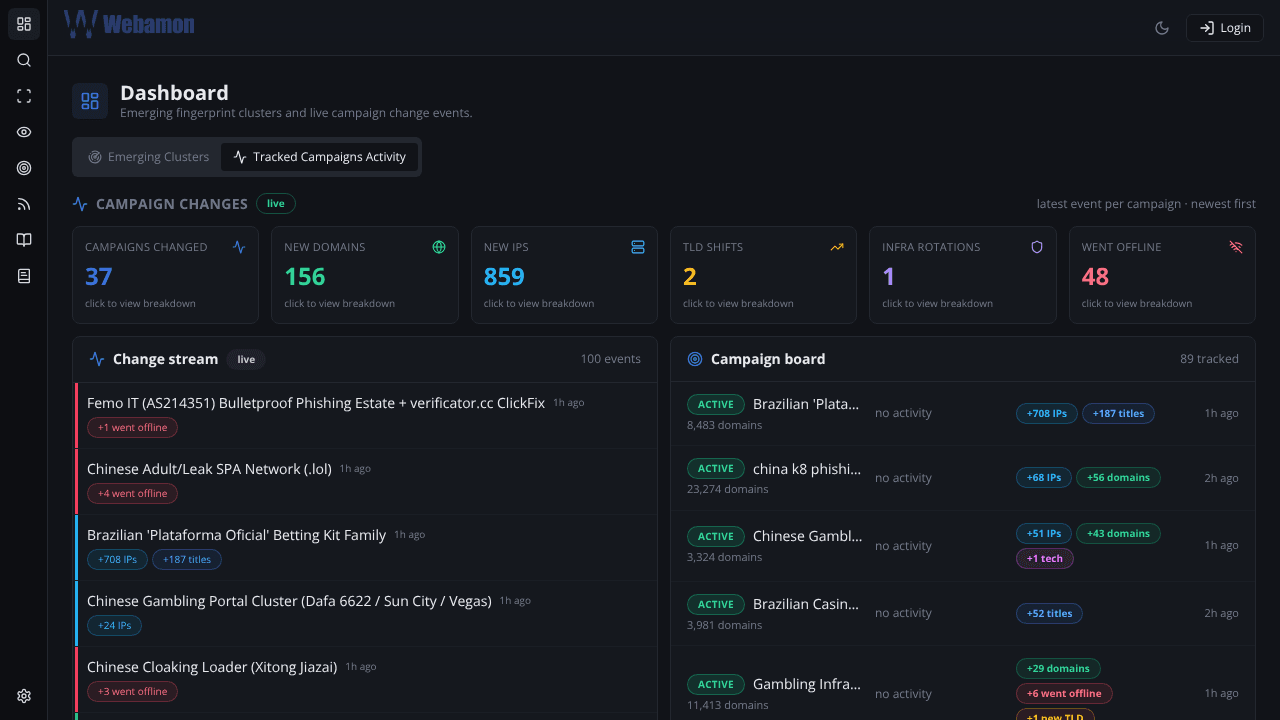Open Brazilian 'Plata... row on Campaign board
The height and width of the screenshot is (720, 1280).
click(963, 413)
